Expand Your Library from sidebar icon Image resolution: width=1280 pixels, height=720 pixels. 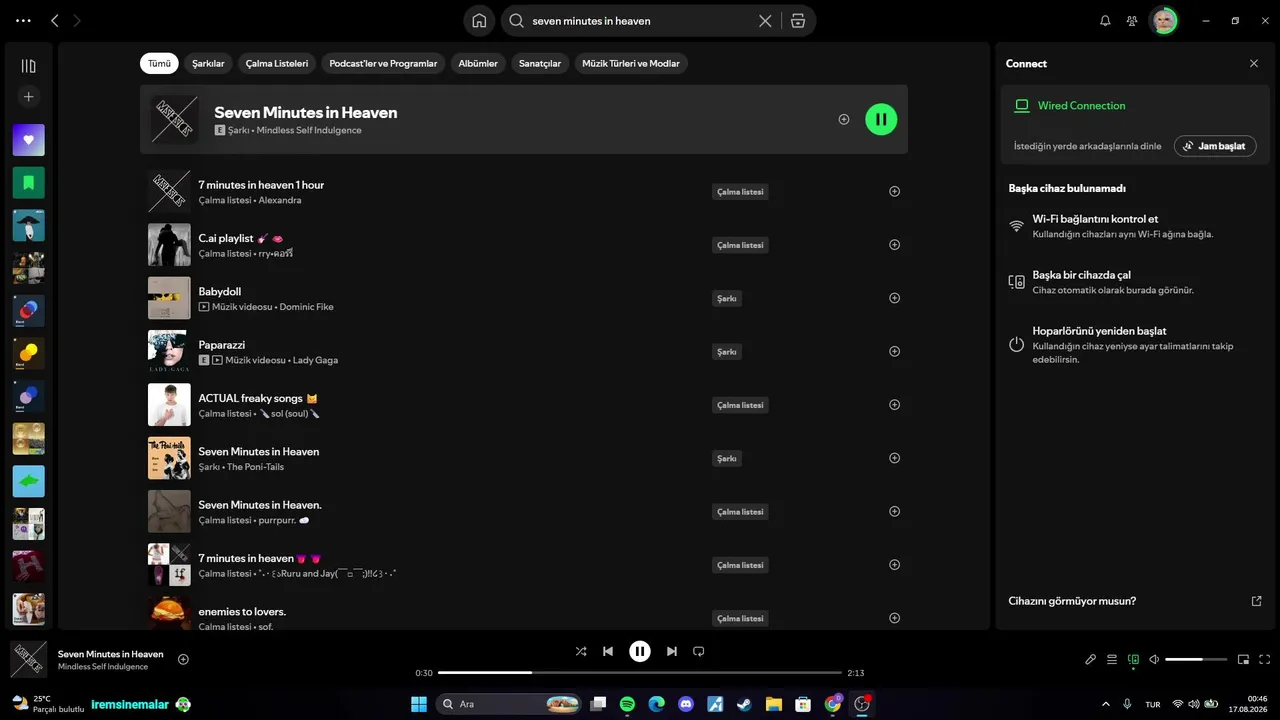[x=29, y=66]
